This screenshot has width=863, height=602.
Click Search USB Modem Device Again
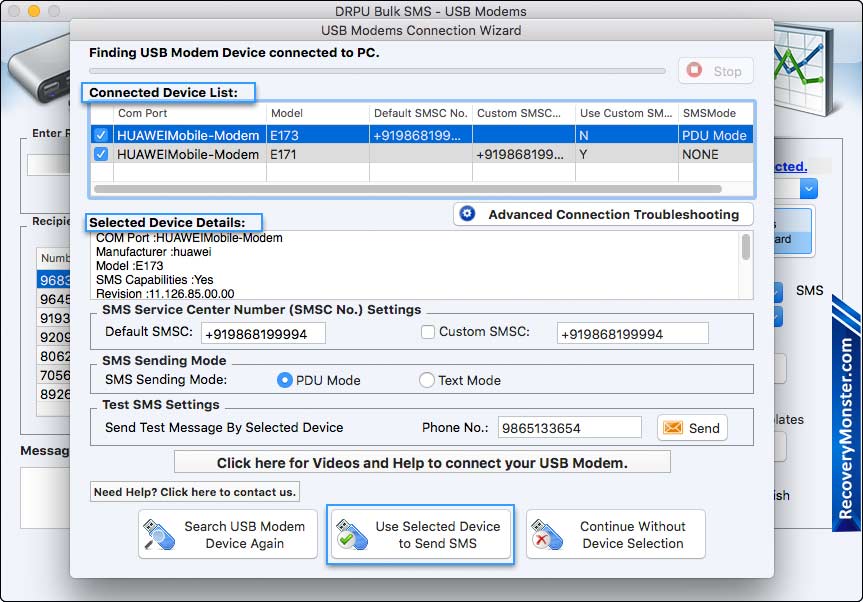pyautogui.click(x=228, y=534)
